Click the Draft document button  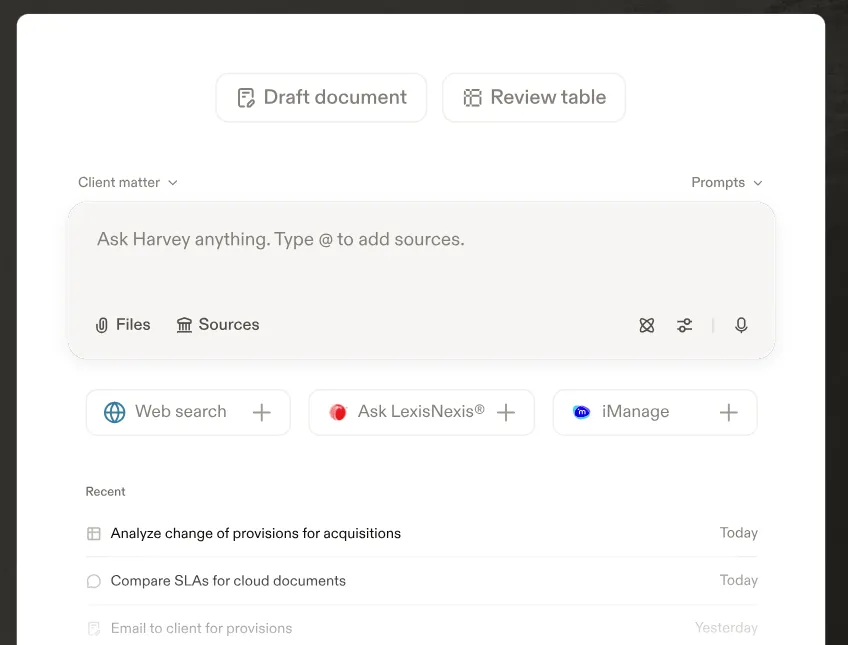(321, 98)
